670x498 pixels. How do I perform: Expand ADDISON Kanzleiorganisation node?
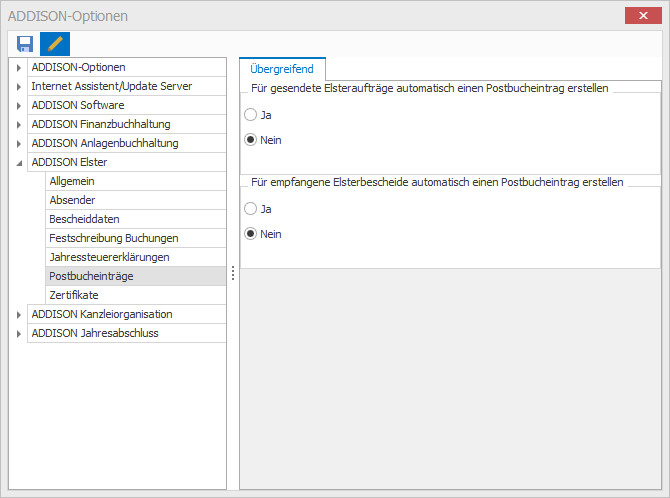click(x=18, y=315)
